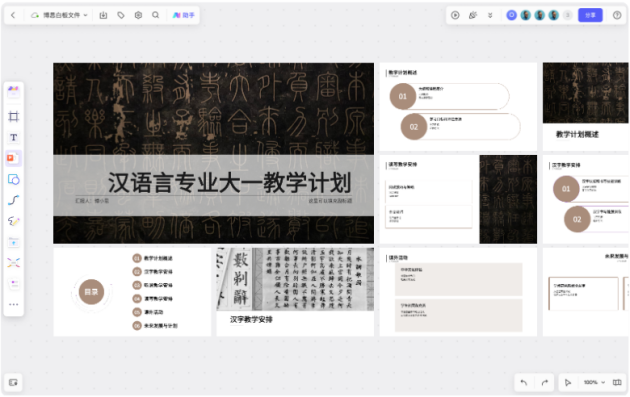
Task: Select the connector line tool
Action: (x=14, y=200)
